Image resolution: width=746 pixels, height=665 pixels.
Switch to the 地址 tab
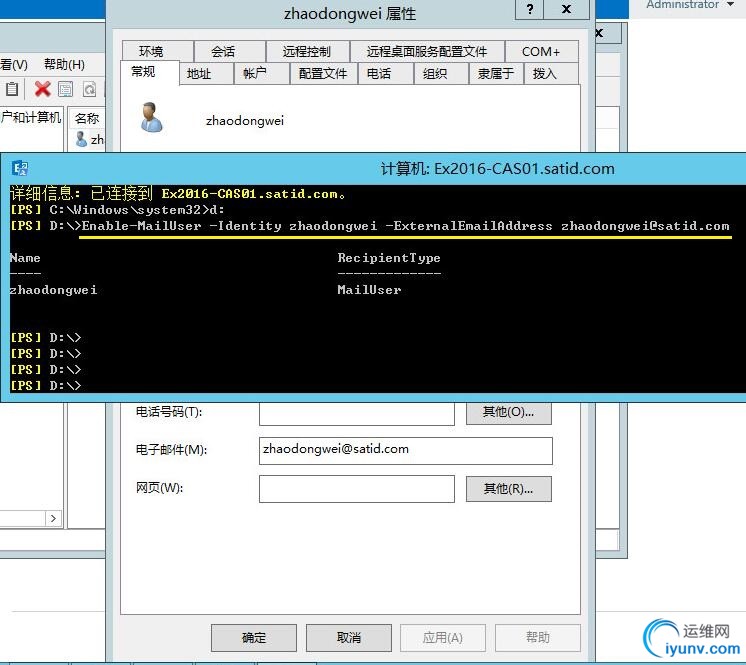pyautogui.click(x=206, y=74)
